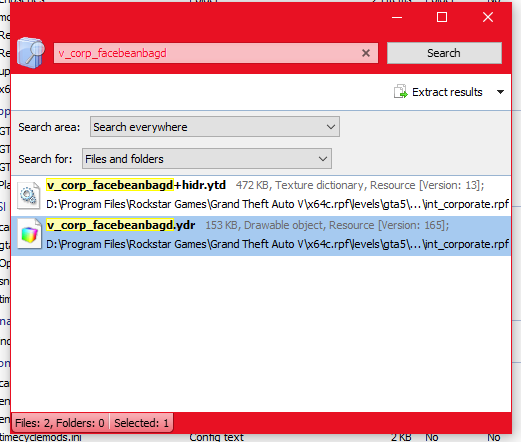Open the Search for combo box
521x442 pixels.
click(207, 159)
